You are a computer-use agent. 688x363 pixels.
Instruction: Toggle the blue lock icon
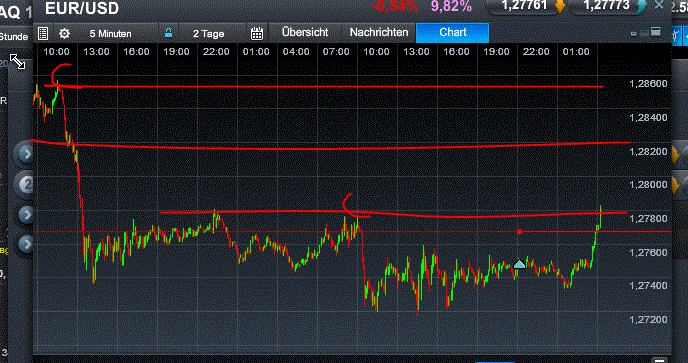(x=168, y=33)
